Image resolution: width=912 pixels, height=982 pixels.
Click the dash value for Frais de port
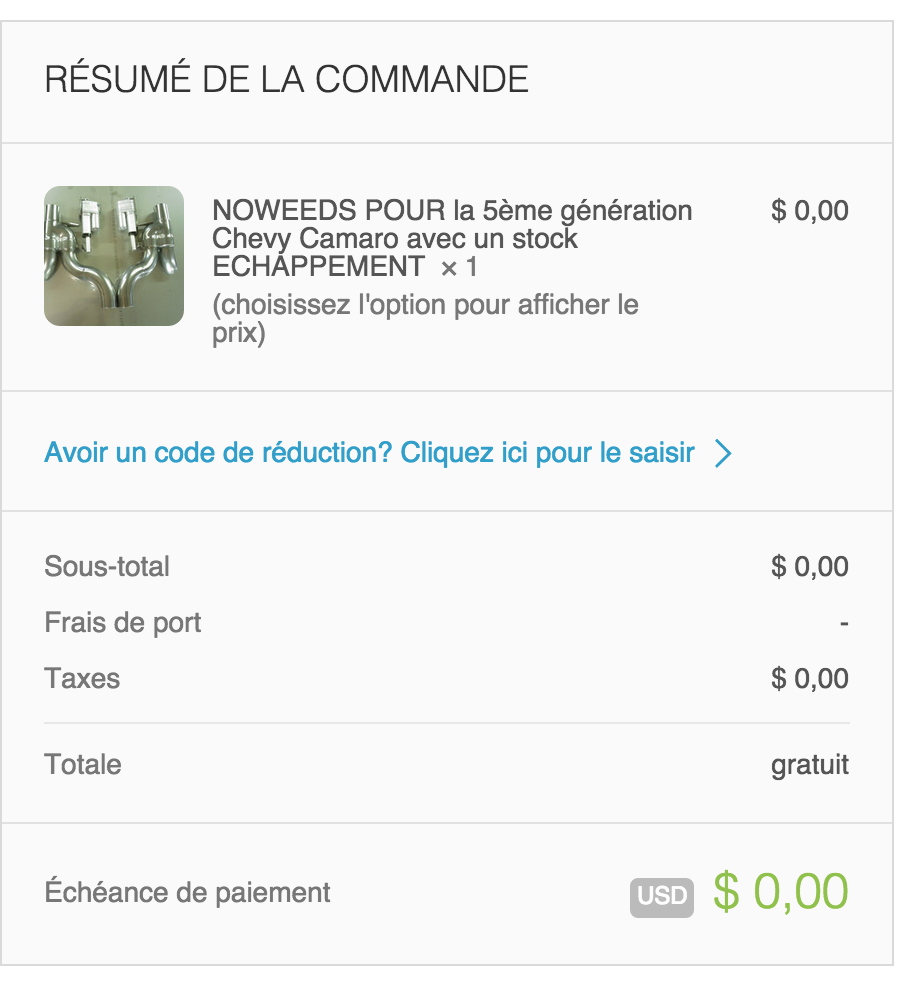click(844, 624)
